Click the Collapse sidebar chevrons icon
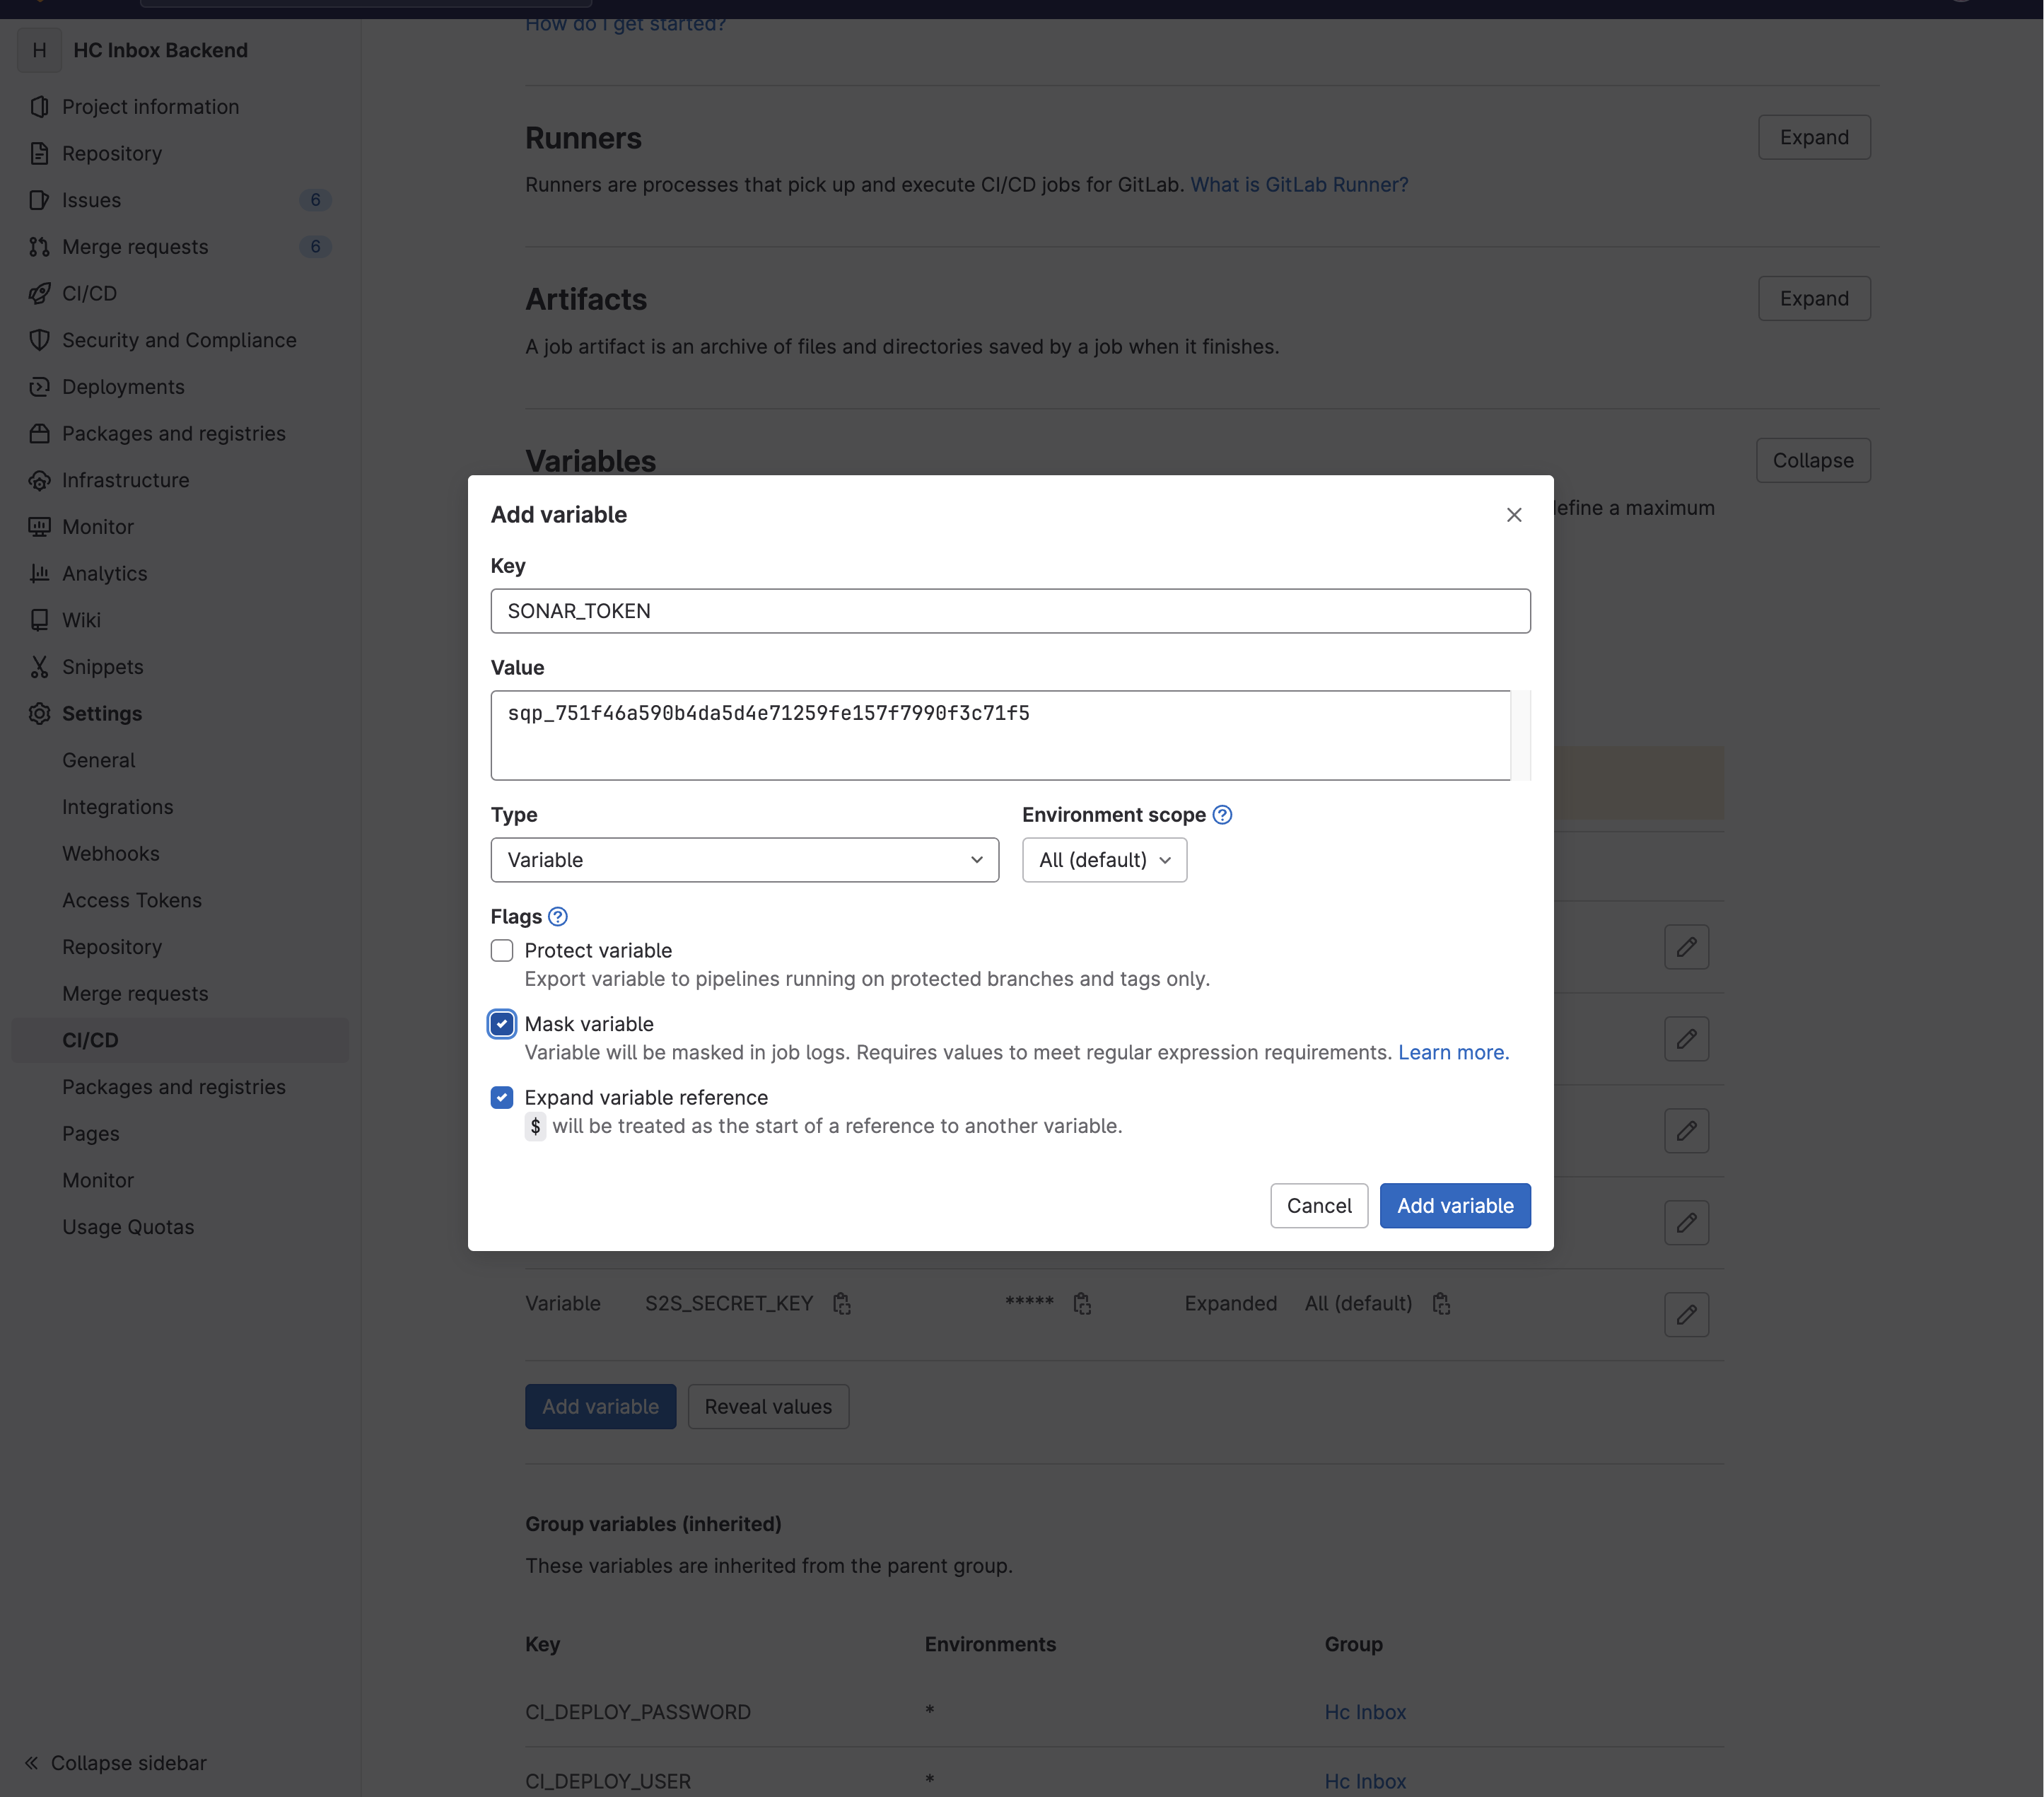This screenshot has height=1797, width=2044. 32,1763
